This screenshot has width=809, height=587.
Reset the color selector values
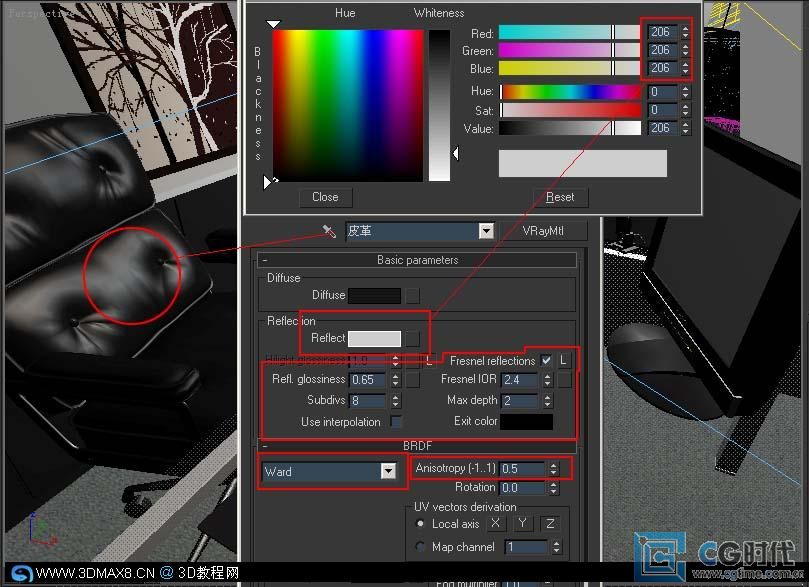click(x=560, y=197)
